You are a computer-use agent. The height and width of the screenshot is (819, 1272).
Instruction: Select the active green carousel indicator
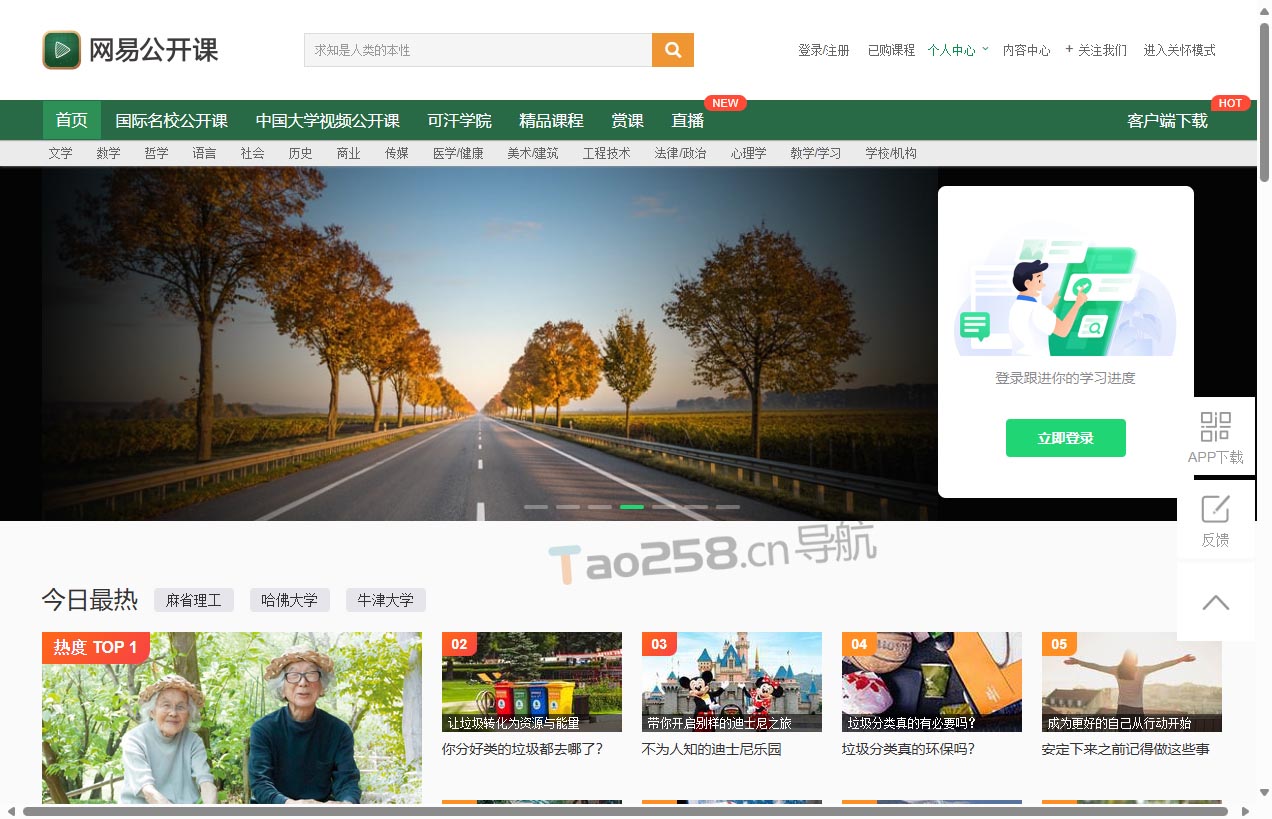(x=632, y=507)
